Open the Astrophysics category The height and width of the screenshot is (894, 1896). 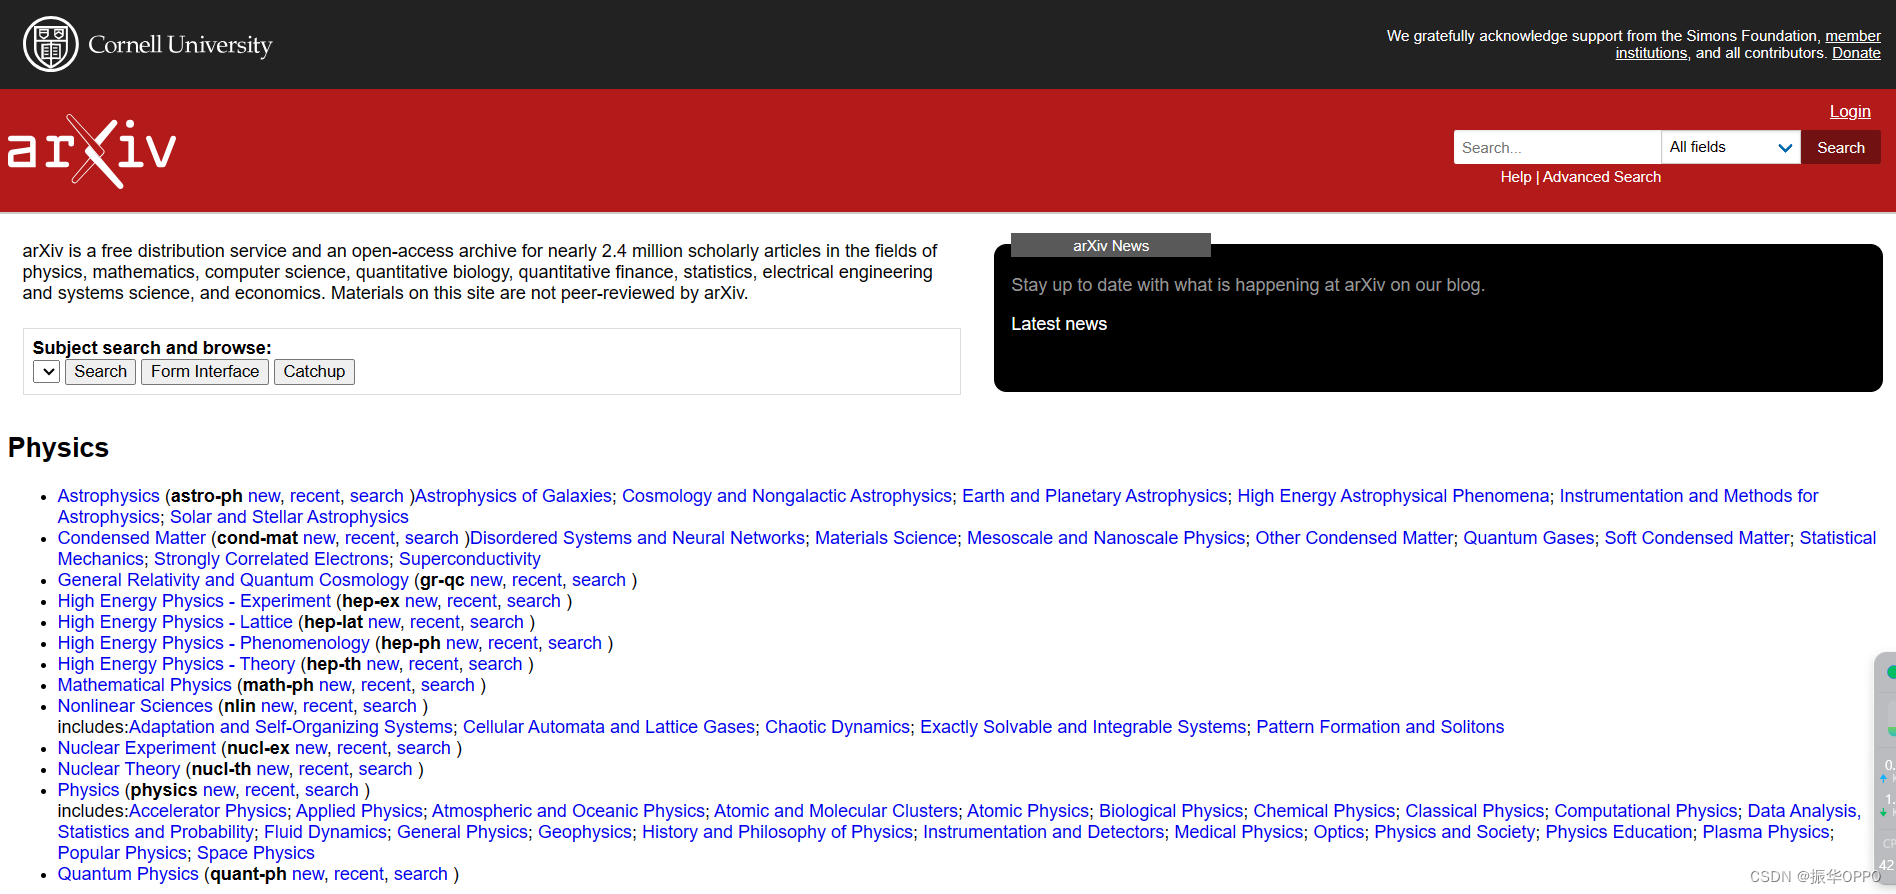coord(108,496)
